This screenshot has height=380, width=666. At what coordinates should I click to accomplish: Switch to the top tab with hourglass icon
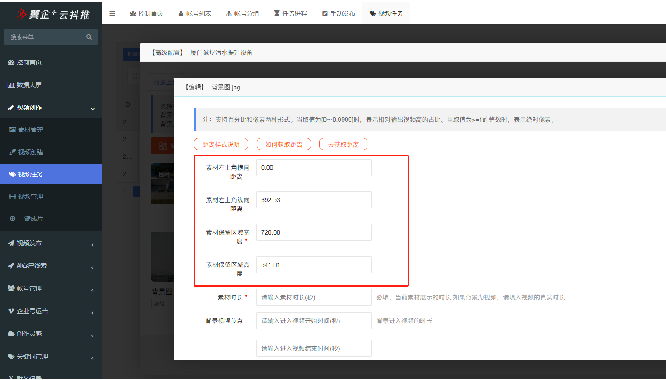(291, 14)
